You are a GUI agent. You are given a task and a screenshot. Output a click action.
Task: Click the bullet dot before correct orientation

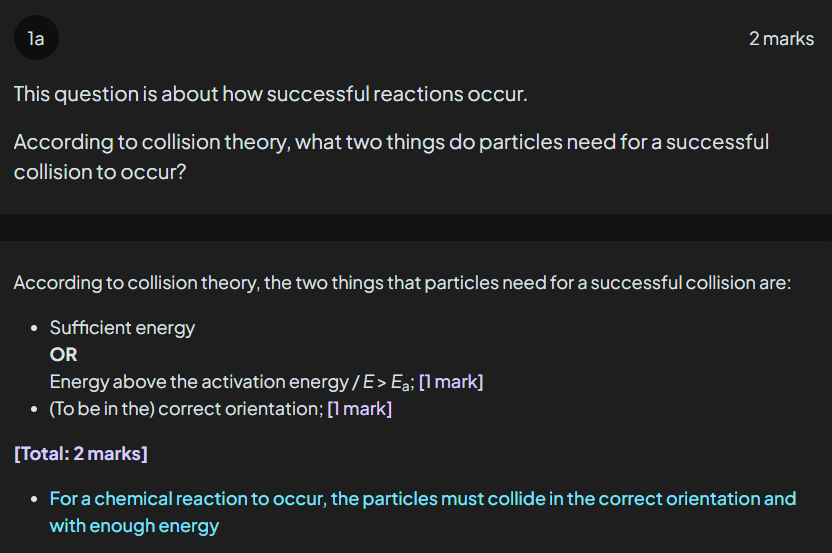point(35,409)
